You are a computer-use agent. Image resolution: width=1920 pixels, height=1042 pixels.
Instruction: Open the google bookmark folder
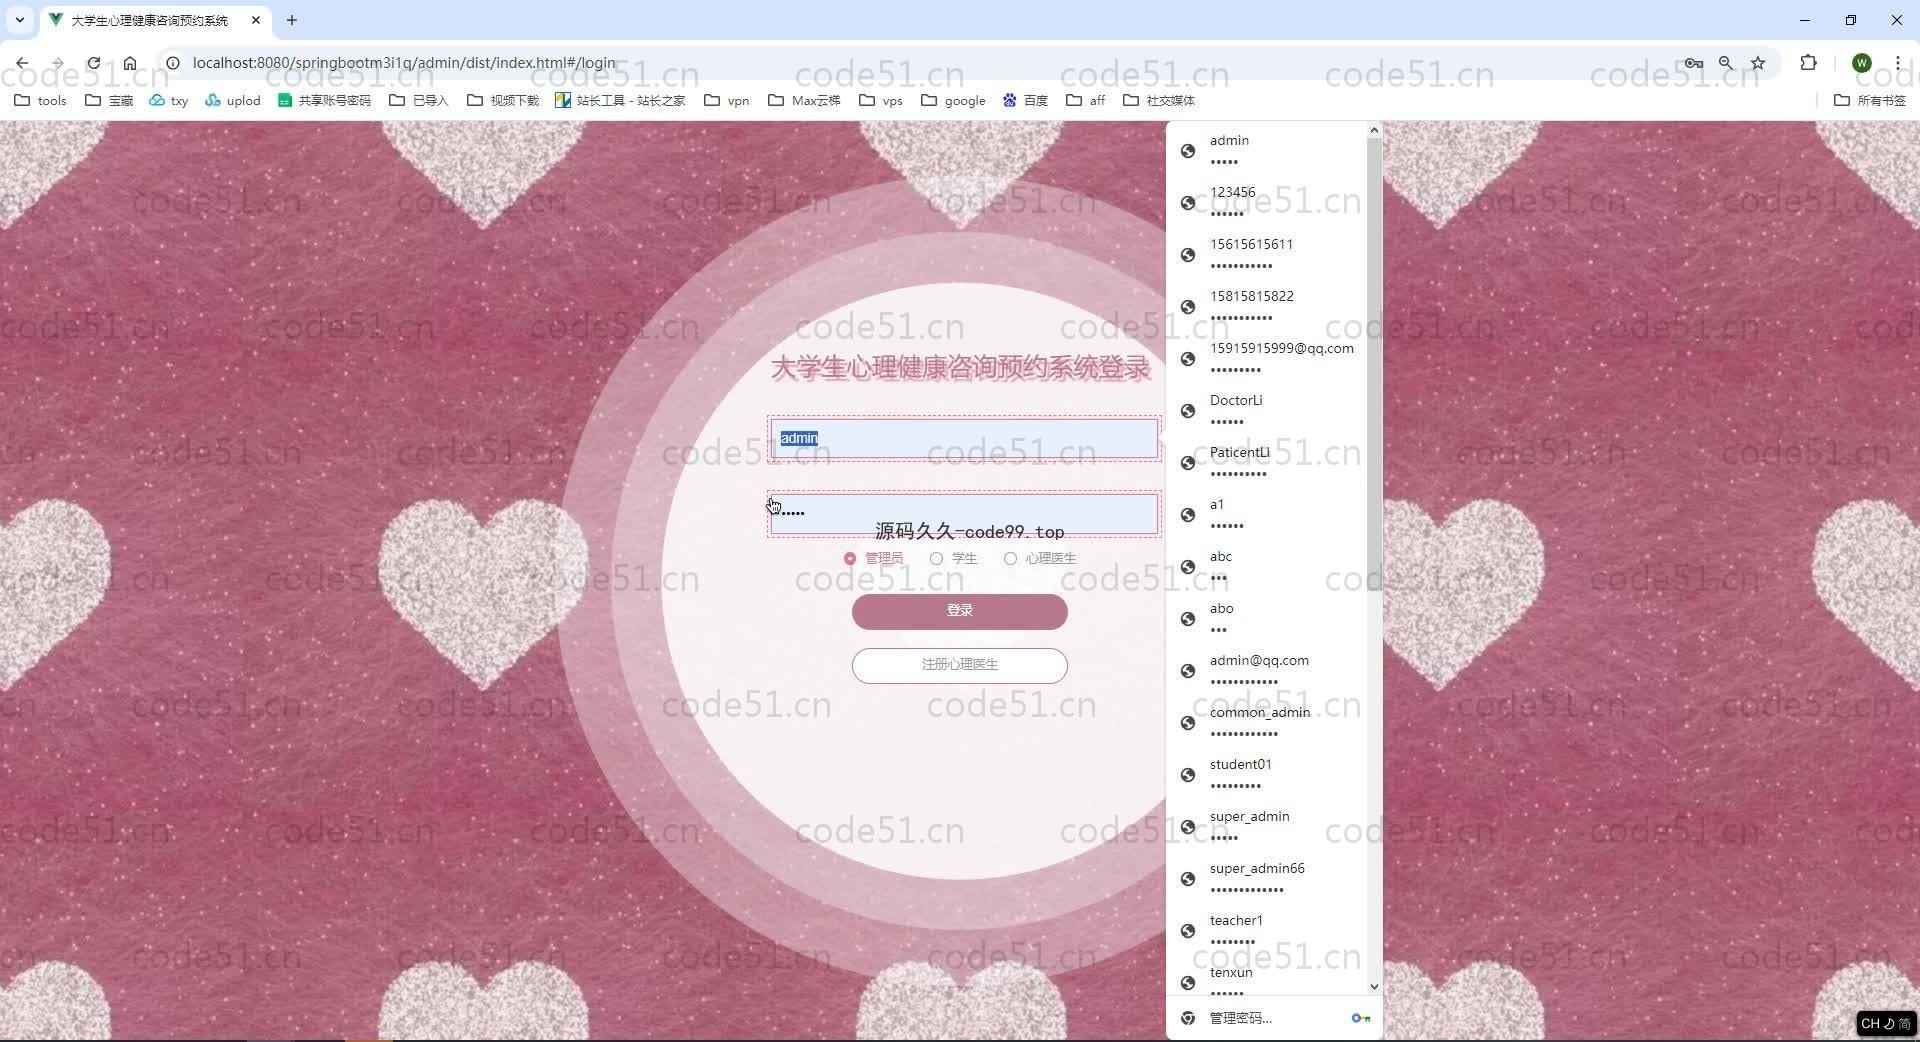point(953,100)
